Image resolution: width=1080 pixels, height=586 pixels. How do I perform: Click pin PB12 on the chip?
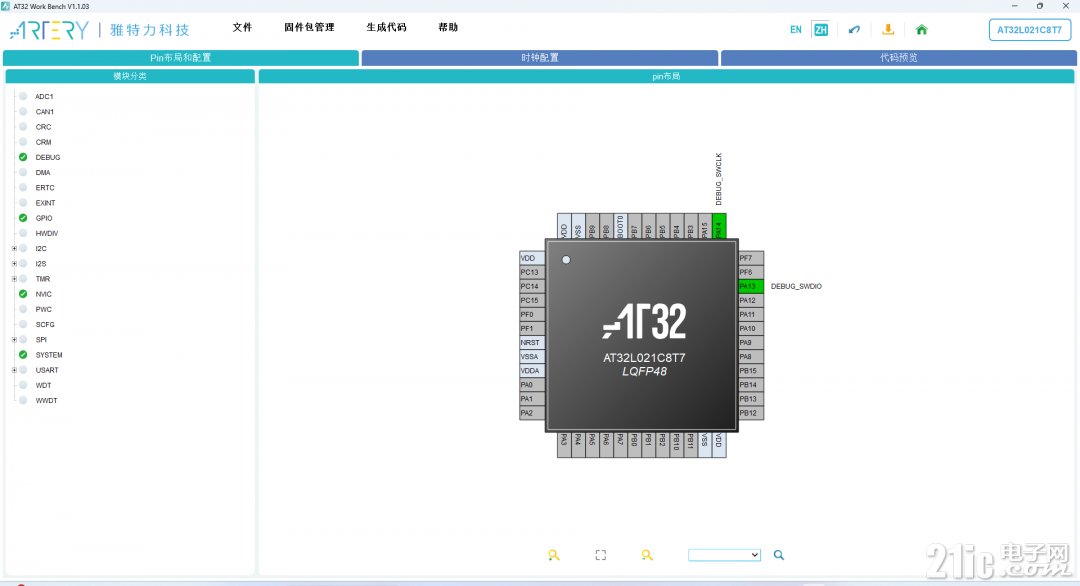tap(751, 413)
